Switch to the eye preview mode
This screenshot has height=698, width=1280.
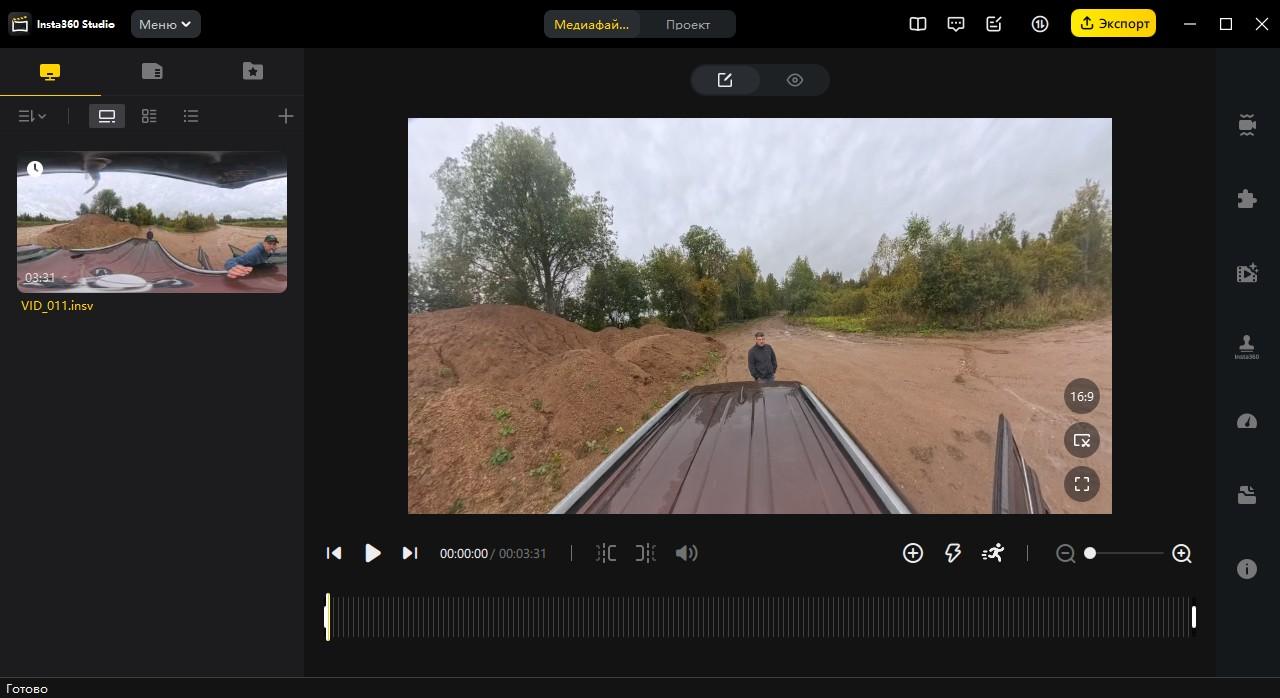tap(795, 80)
